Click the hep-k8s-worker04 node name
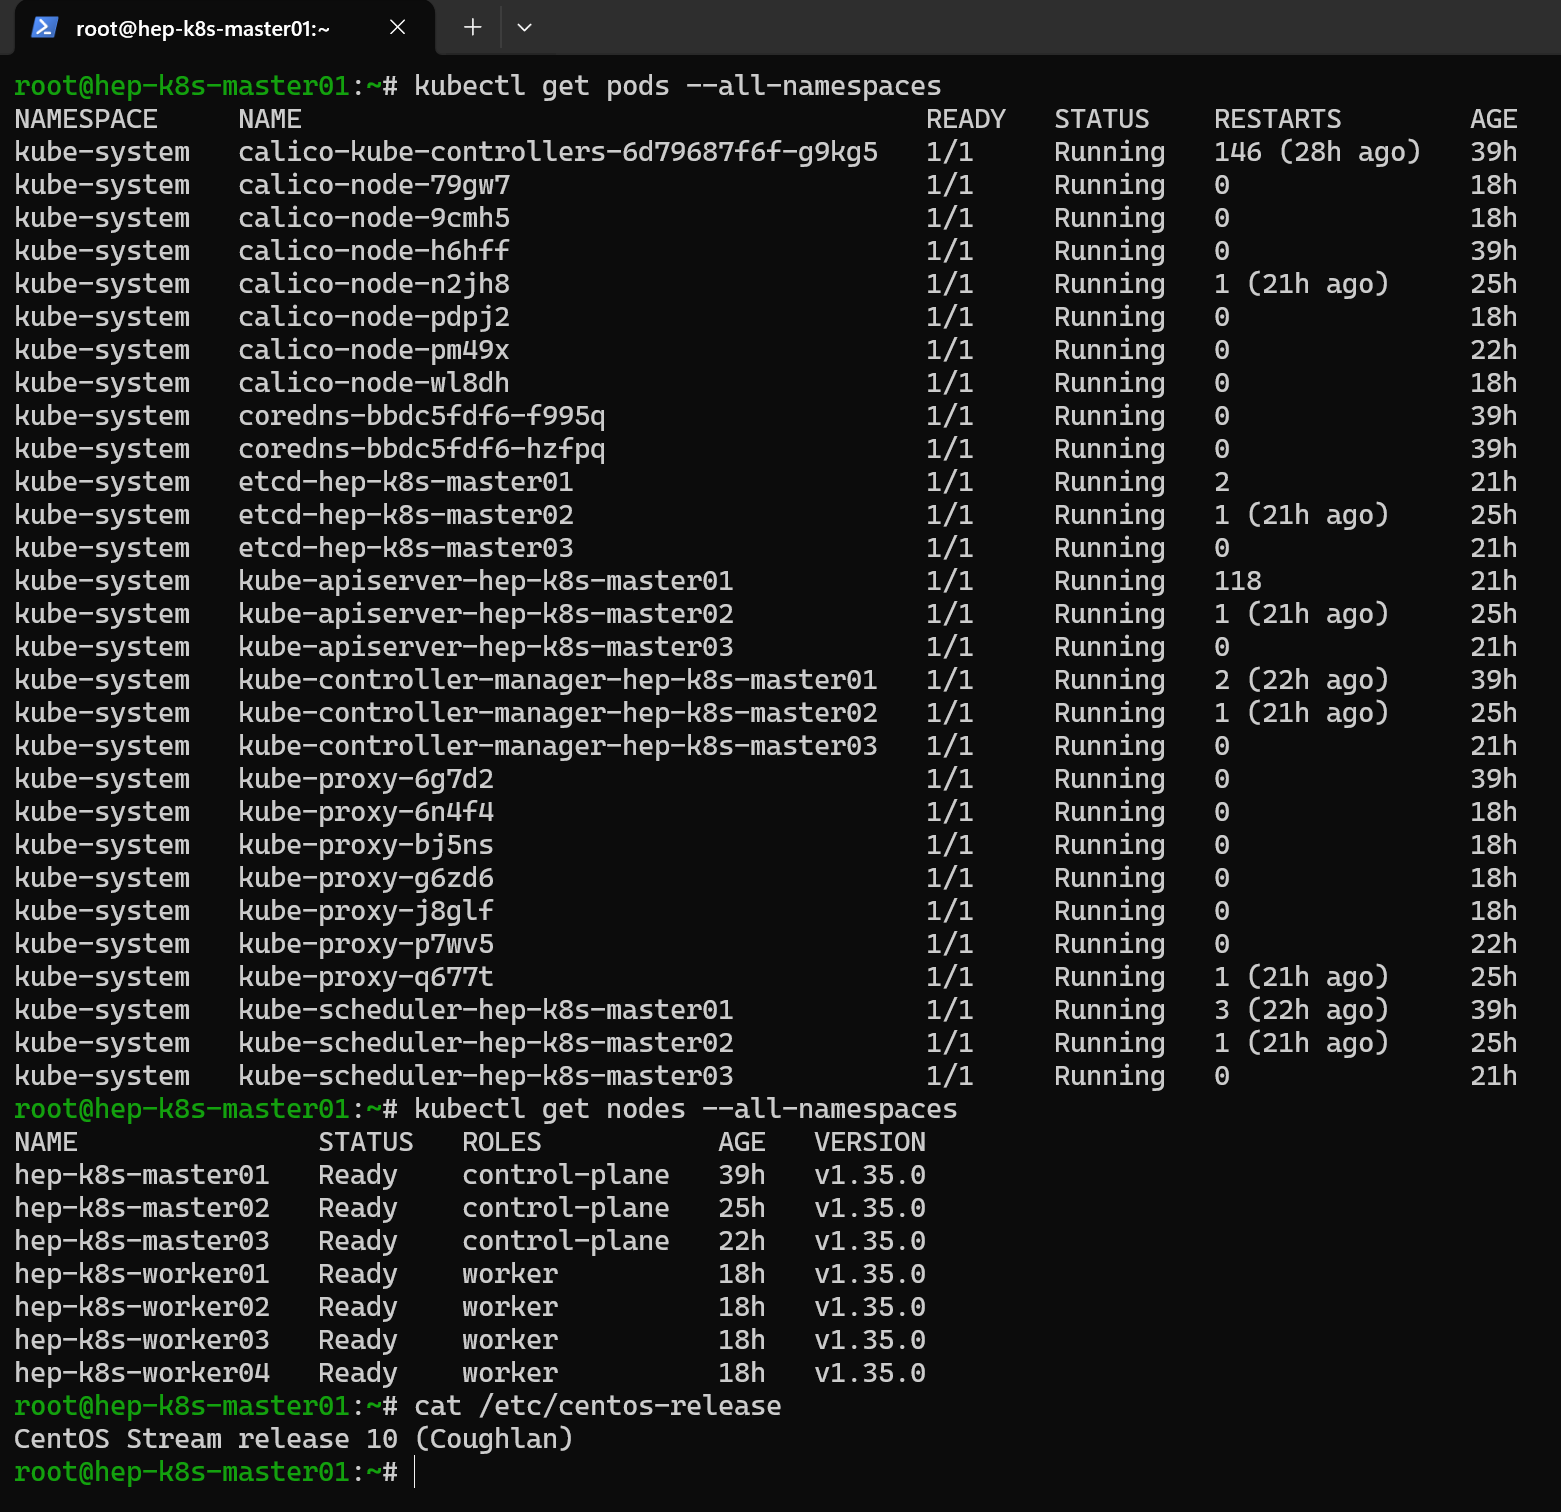1561x1512 pixels. pos(142,1373)
